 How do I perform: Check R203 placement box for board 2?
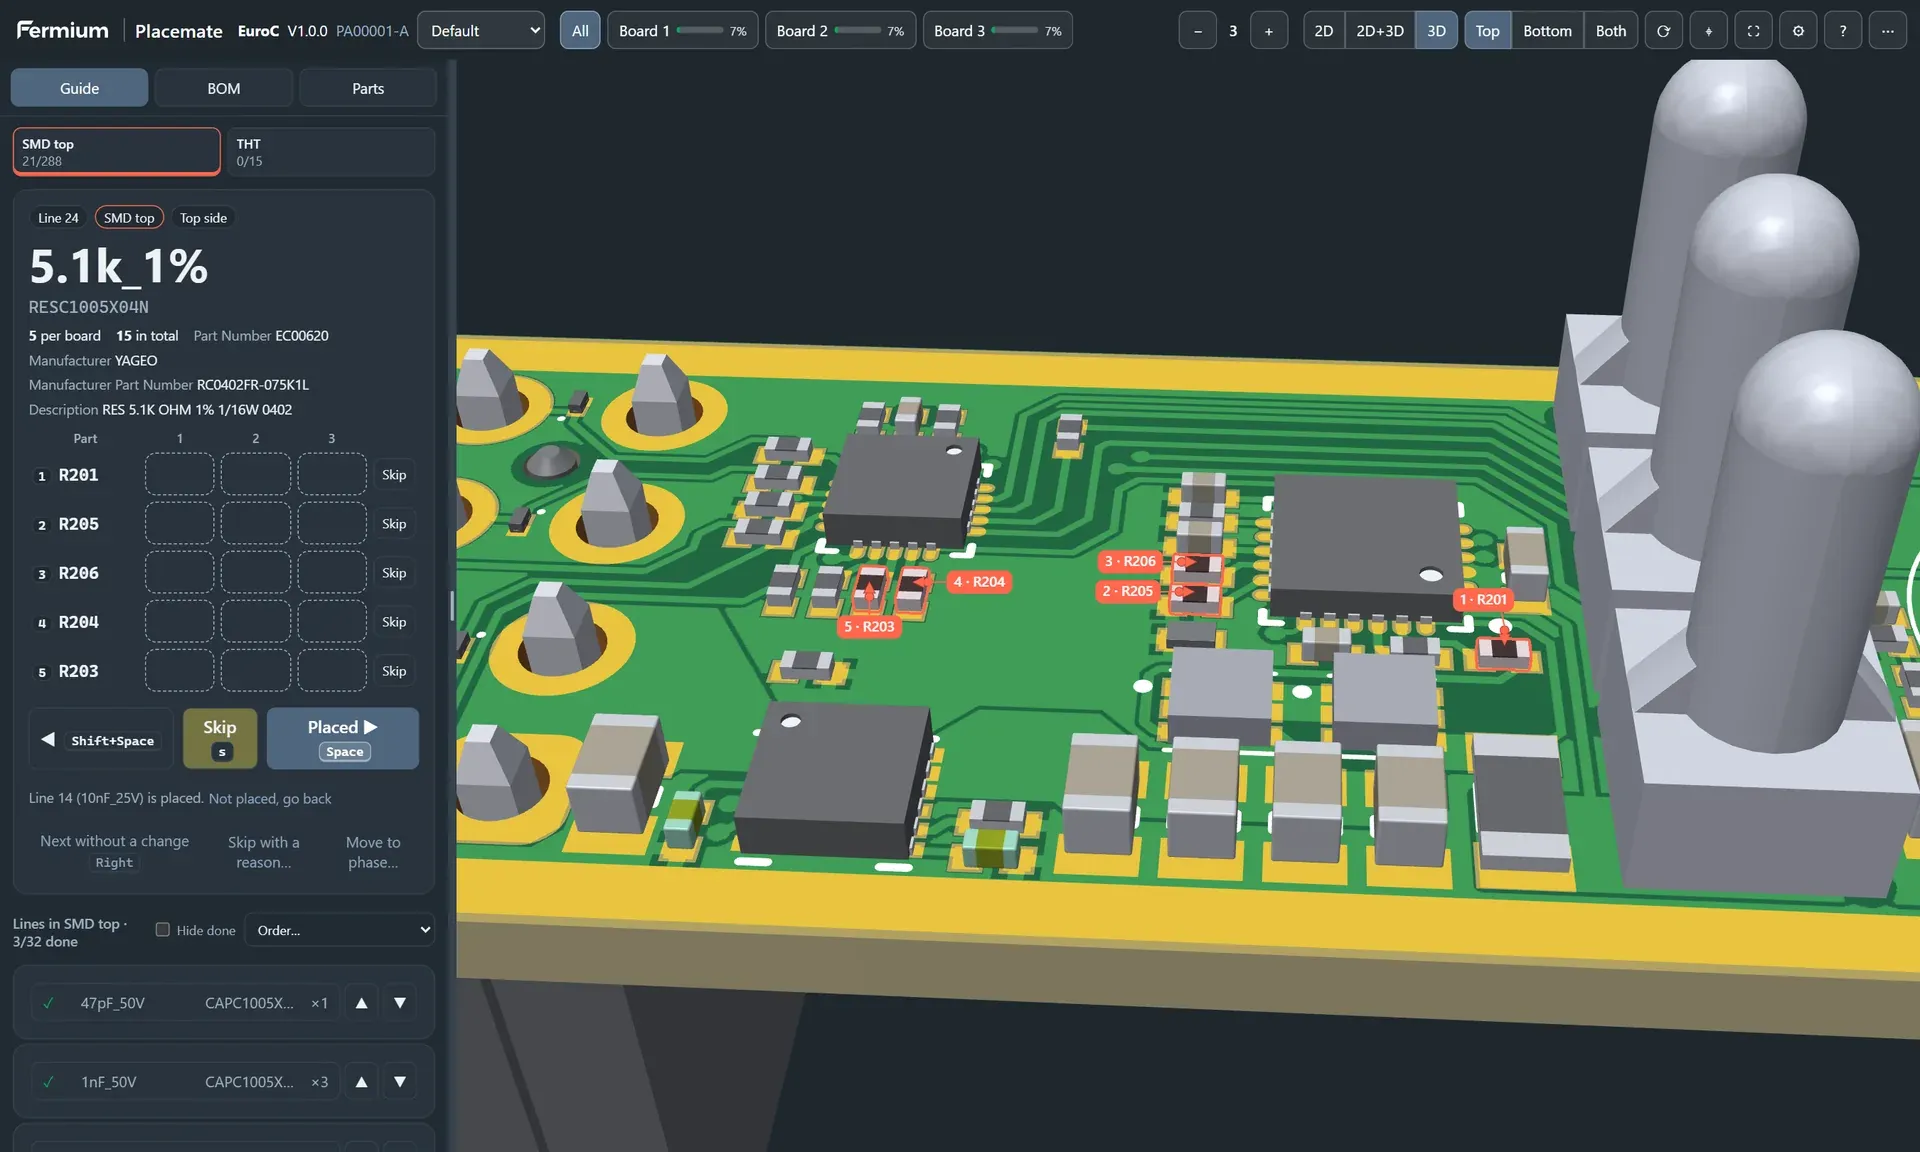(256, 670)
